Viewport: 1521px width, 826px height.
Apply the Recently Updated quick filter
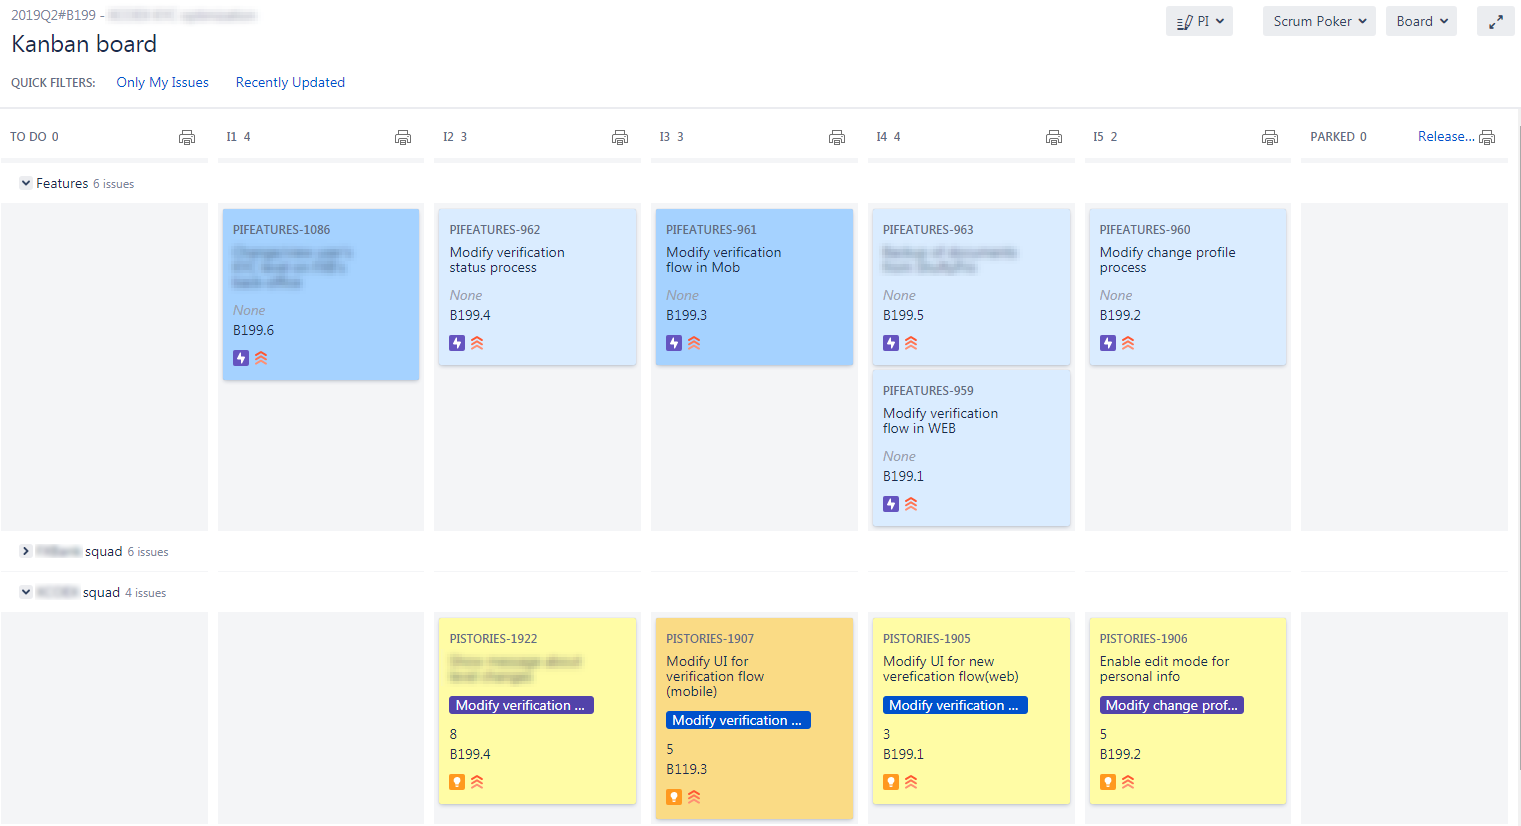(x=290, y=82)
